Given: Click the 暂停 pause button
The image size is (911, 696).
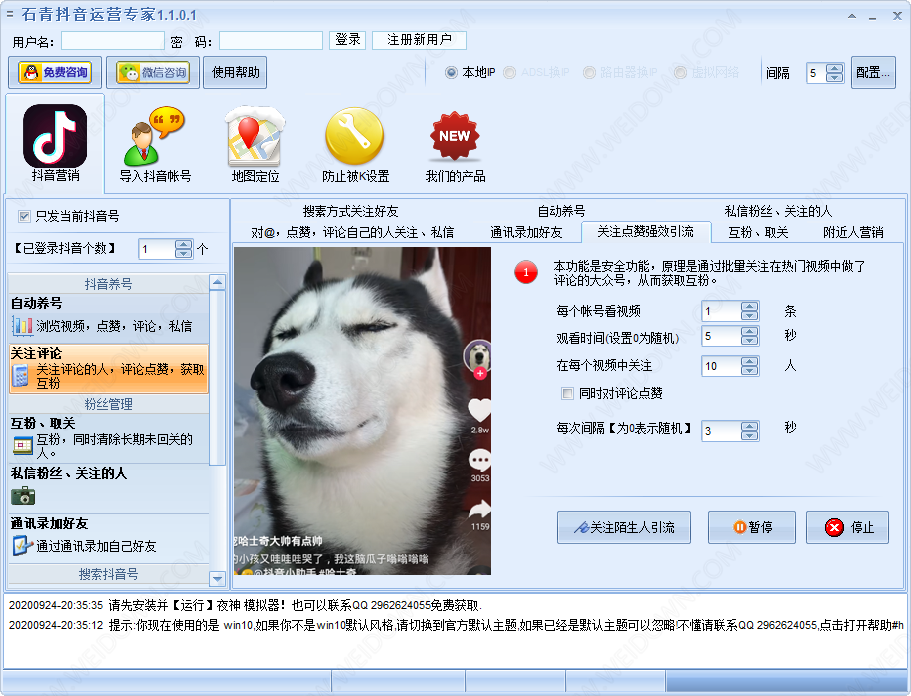Looking at the screenshot, I should pyautogui.click(x=752, y=528).
